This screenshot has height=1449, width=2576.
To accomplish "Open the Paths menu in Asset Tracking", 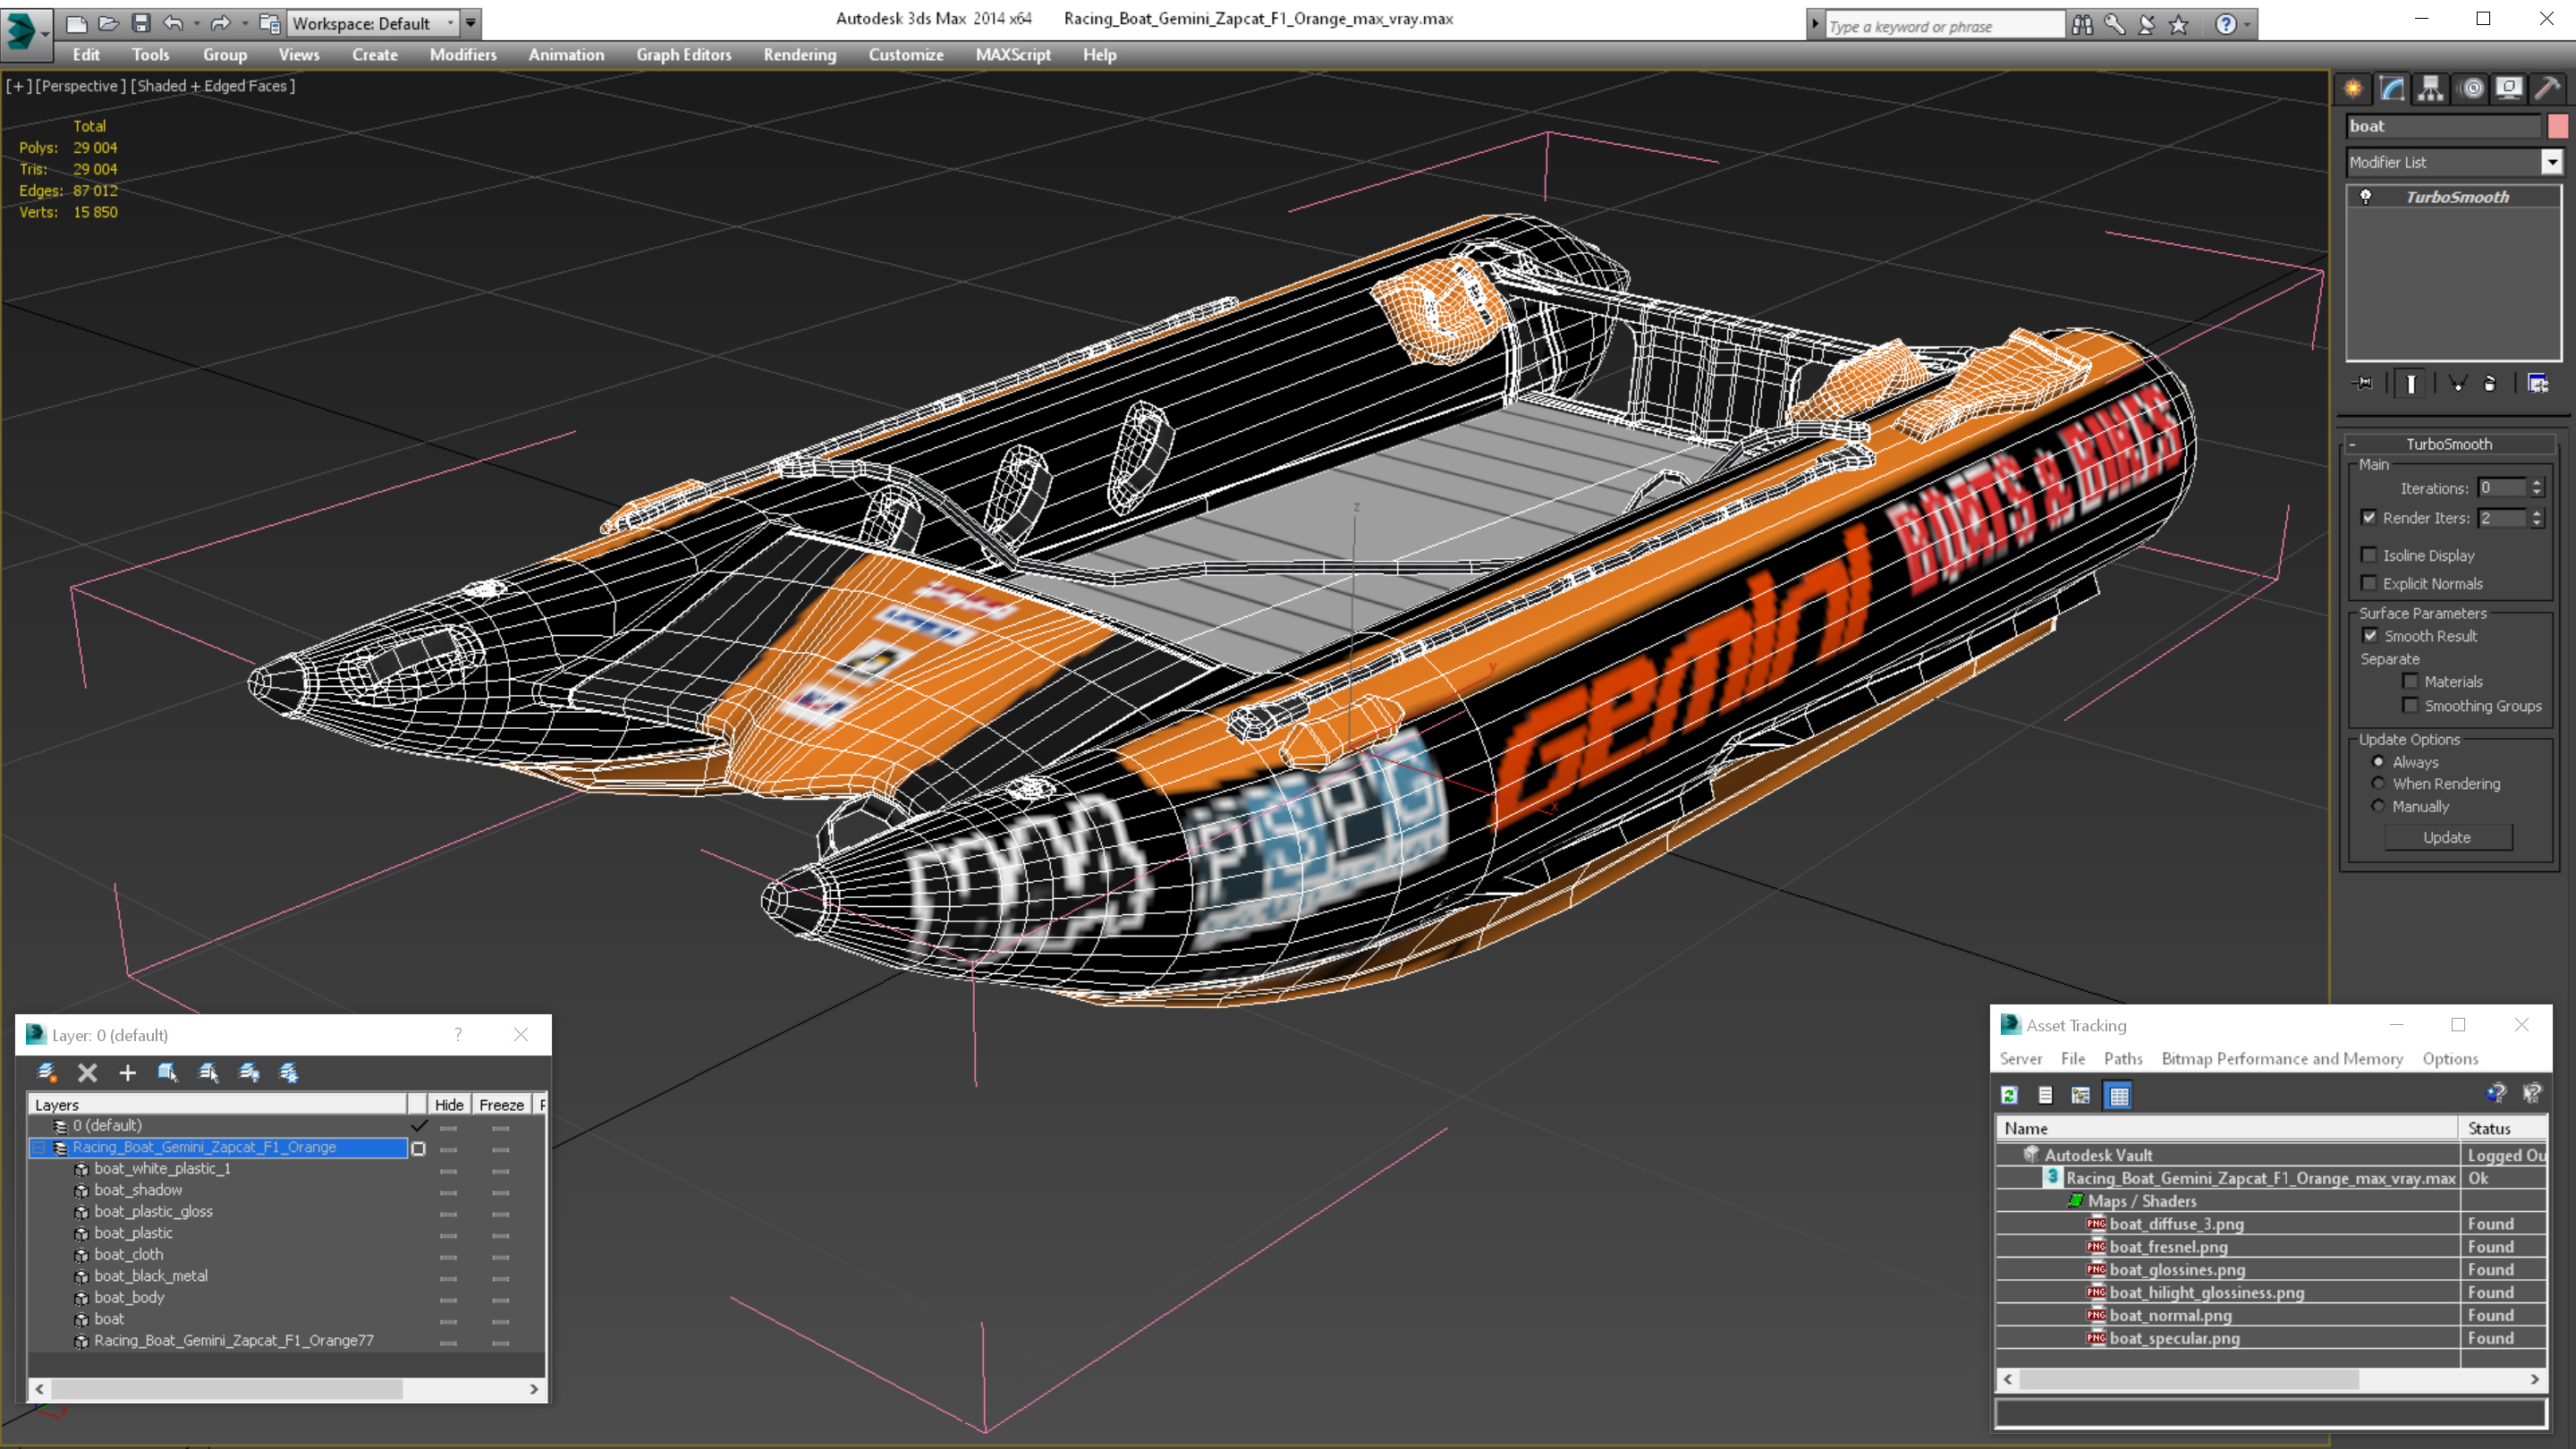I will tap(2122, 1058).
